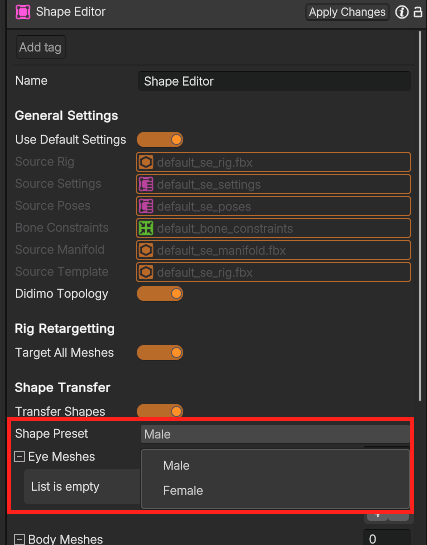This screenshot has height=545, width=427.
Task: Click the default_se_settings asset icon
Action: (x=146, y=184)
